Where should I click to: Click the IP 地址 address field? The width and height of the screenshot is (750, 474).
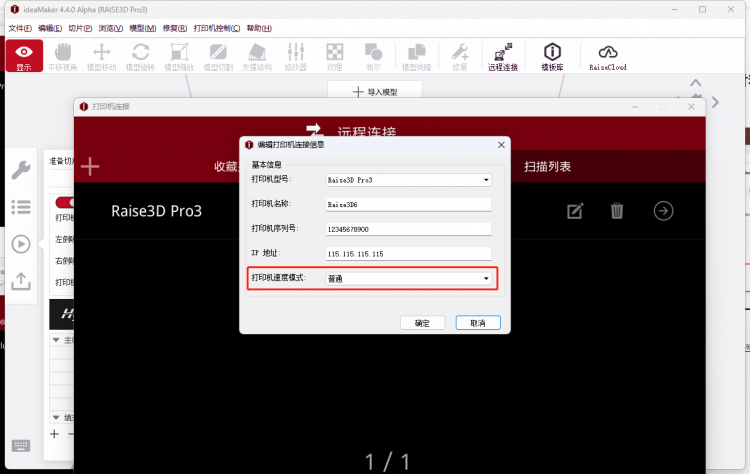pyautogui.click(x=408, y=254)
